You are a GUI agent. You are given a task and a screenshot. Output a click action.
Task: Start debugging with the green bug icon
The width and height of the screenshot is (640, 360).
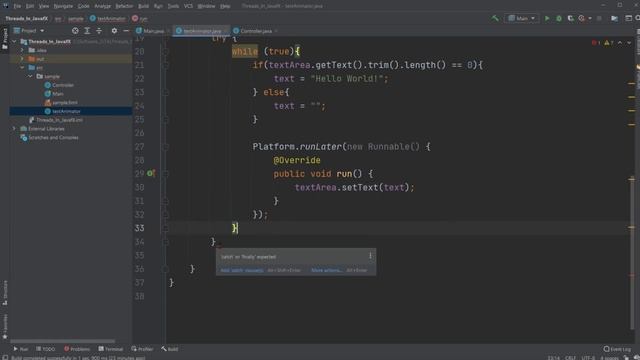(x=559, y=18)
